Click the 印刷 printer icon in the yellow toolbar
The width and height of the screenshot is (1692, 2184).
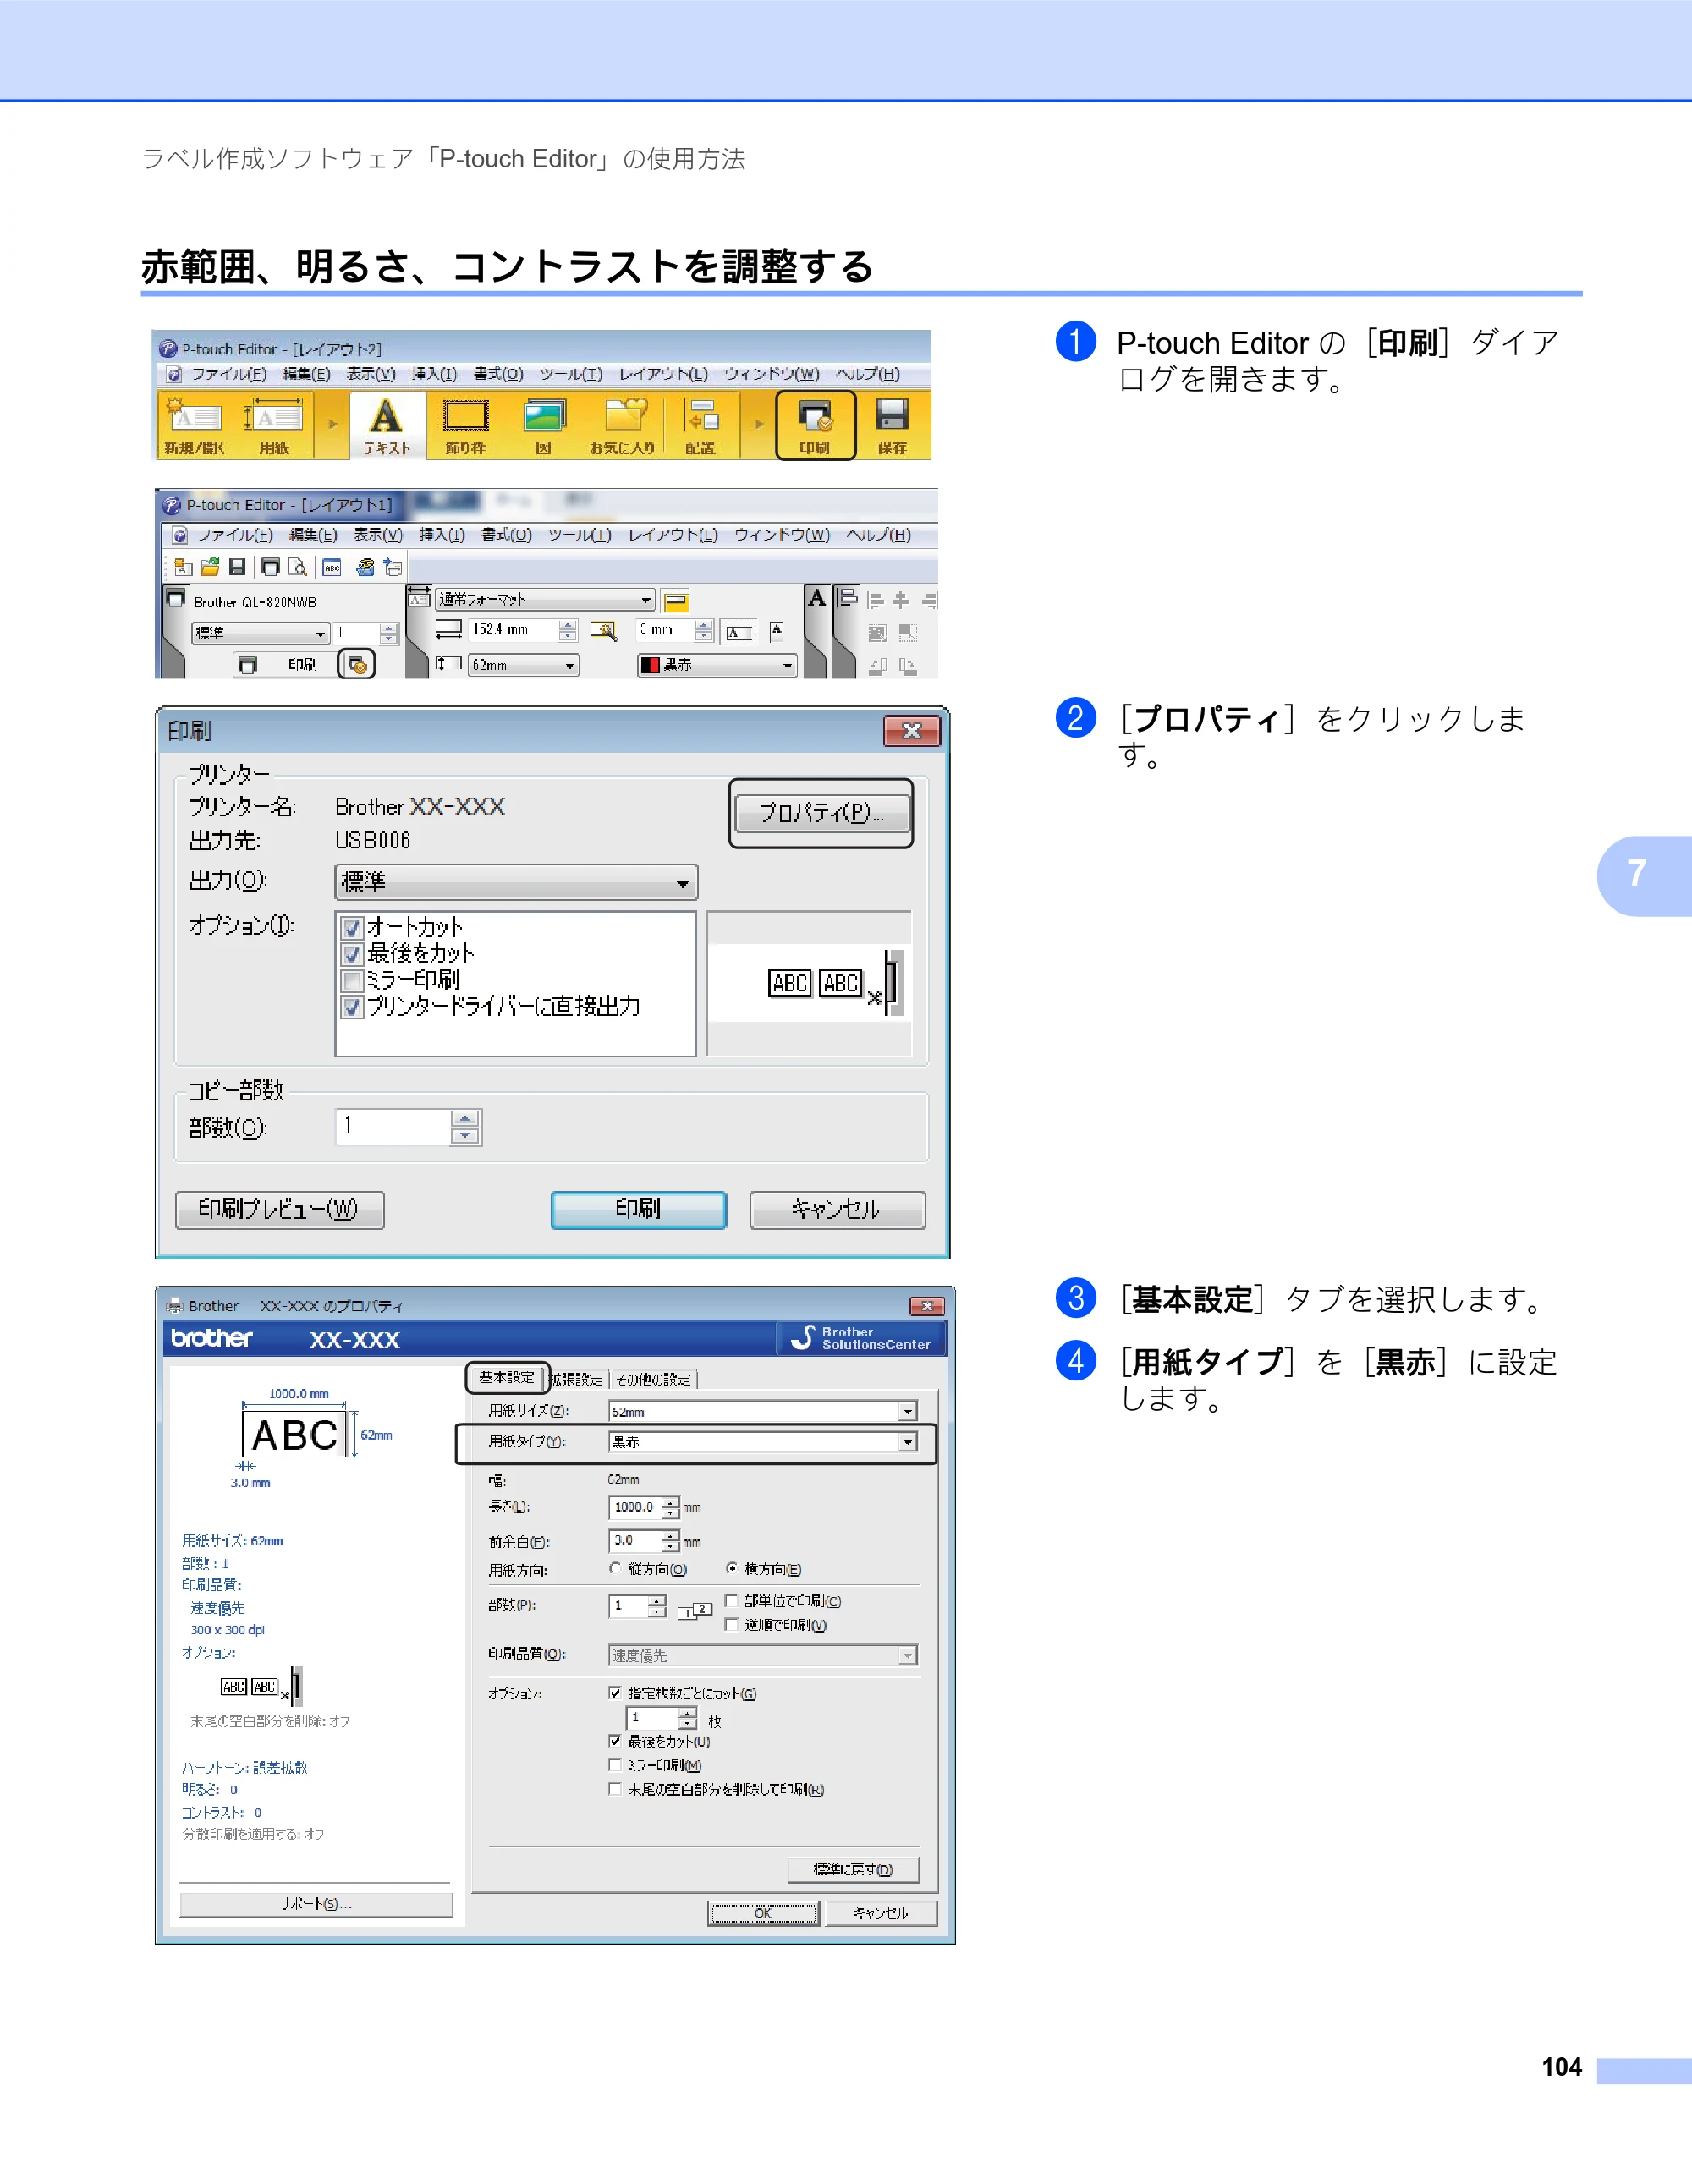pos(815,425)
